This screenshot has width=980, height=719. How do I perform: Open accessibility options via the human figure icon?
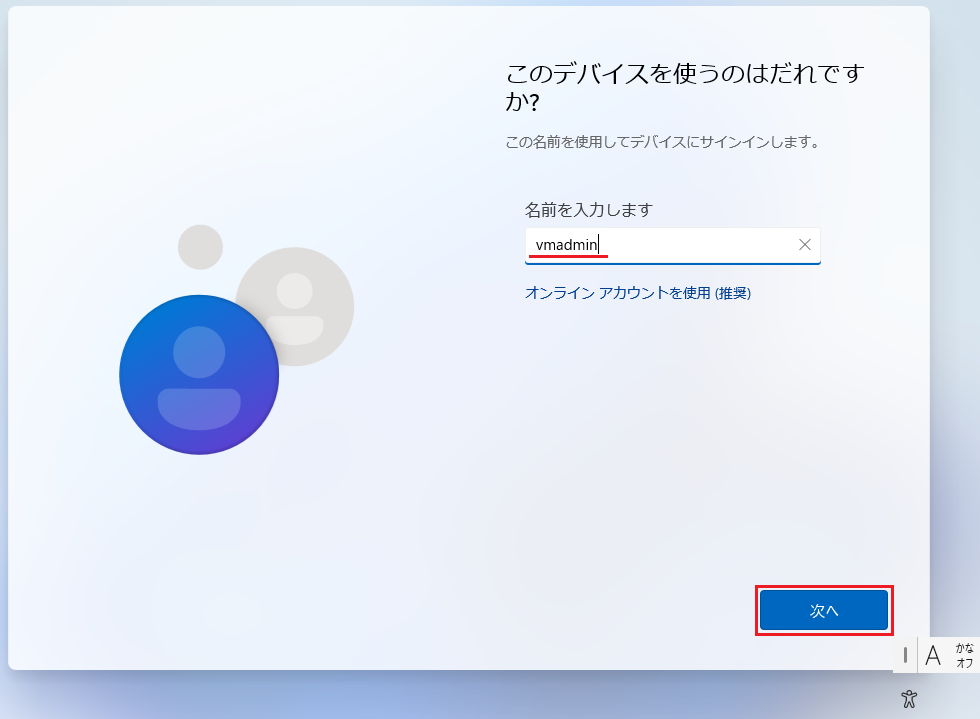(909, 698)
